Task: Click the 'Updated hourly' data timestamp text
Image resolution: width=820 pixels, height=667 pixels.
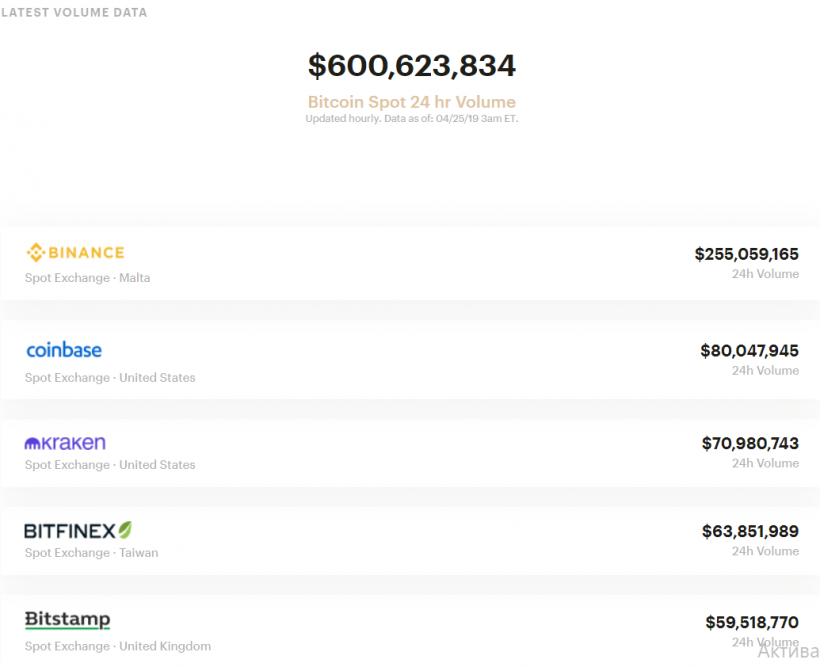Action: coord(411,118)
